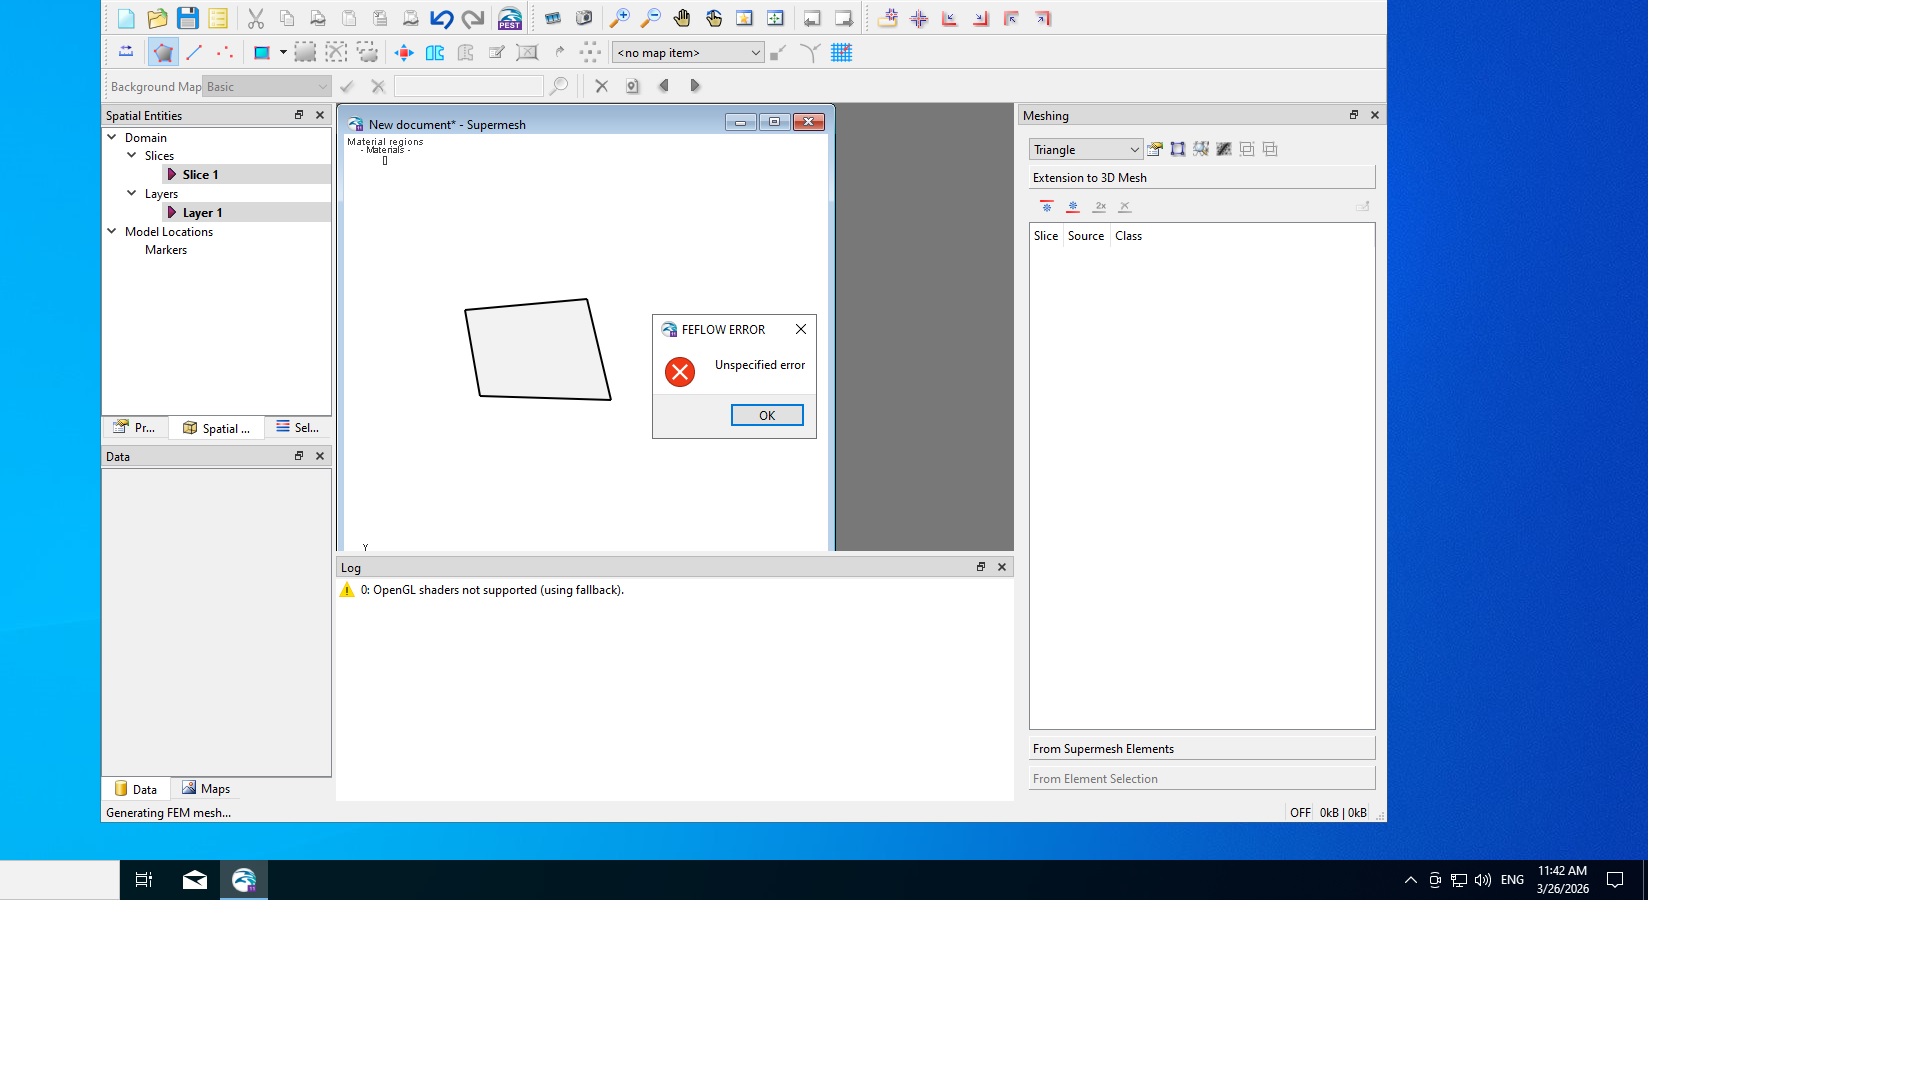Click the blue grid mesh icon

click(841, 53)
